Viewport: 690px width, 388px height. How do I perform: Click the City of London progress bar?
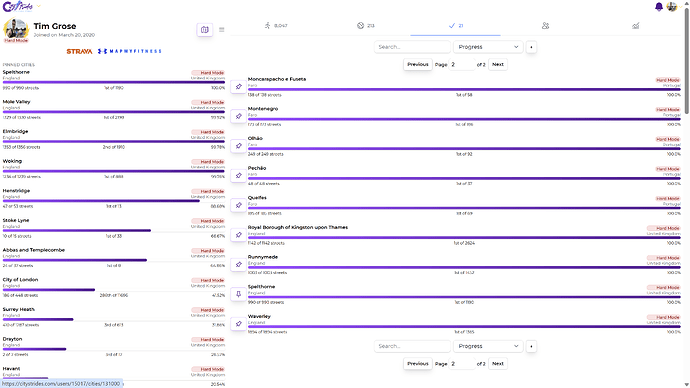click(114, 290)
